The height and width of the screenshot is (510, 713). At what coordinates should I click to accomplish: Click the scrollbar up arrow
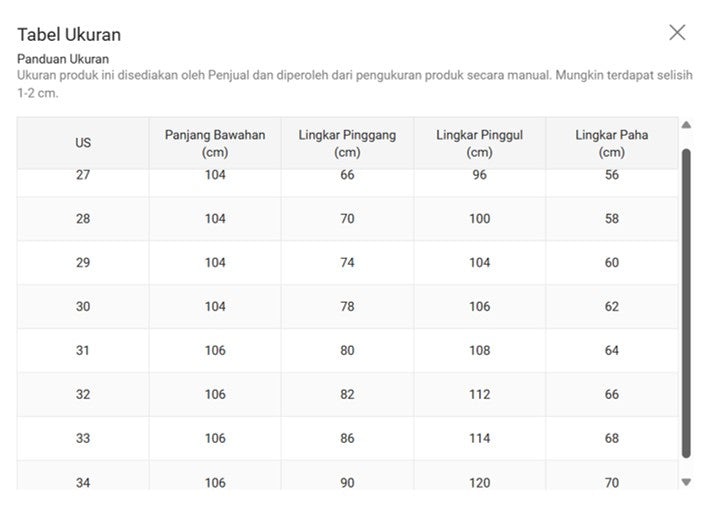pos(686,125)
